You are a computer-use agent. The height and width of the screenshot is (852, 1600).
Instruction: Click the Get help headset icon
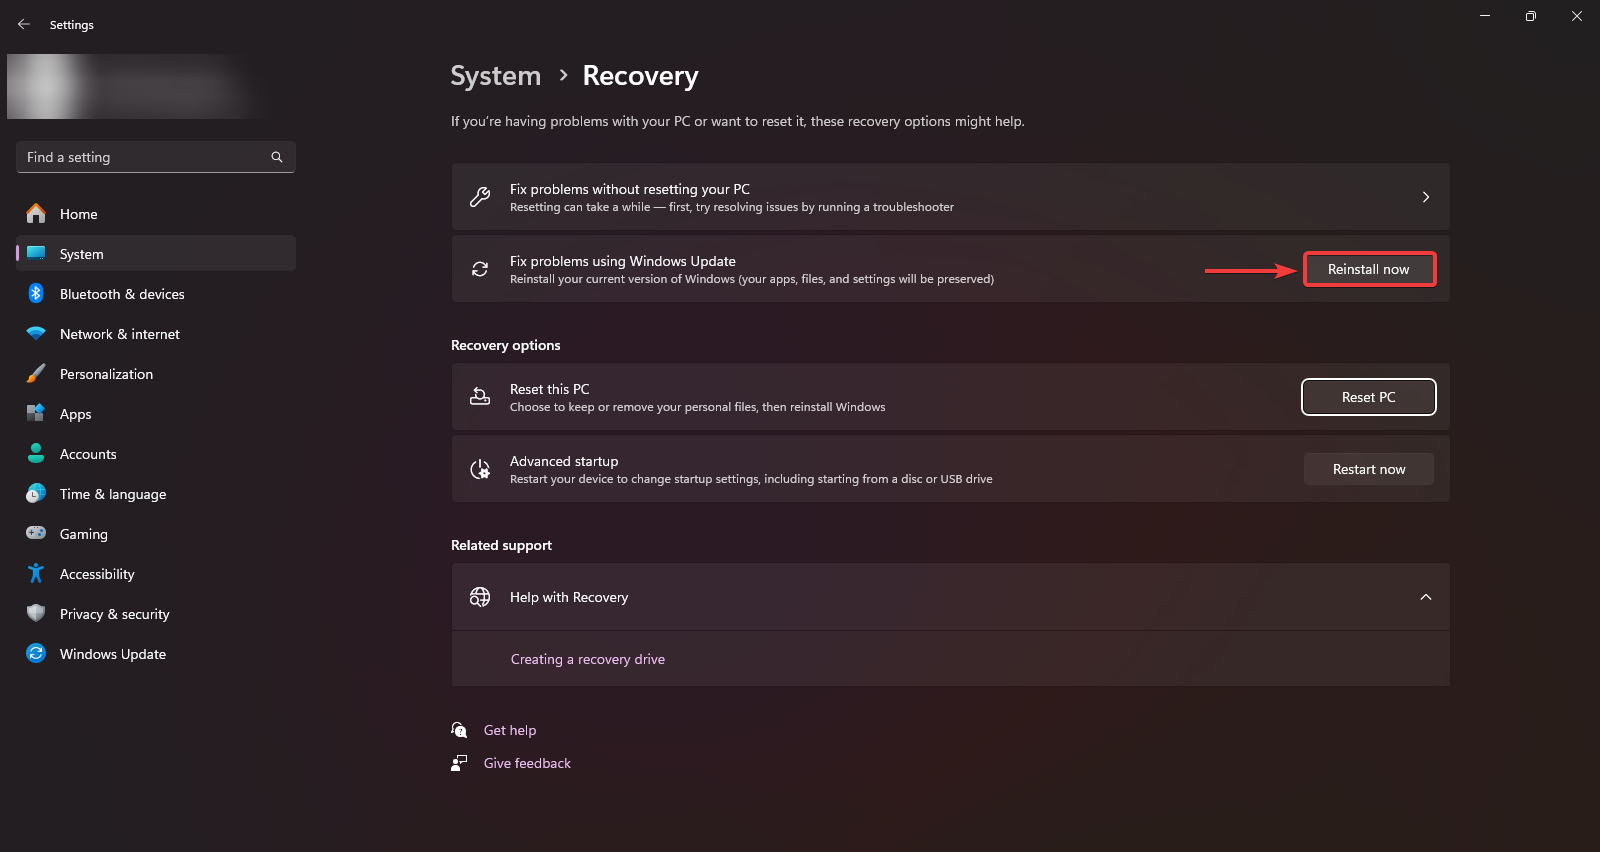(459, 730)
